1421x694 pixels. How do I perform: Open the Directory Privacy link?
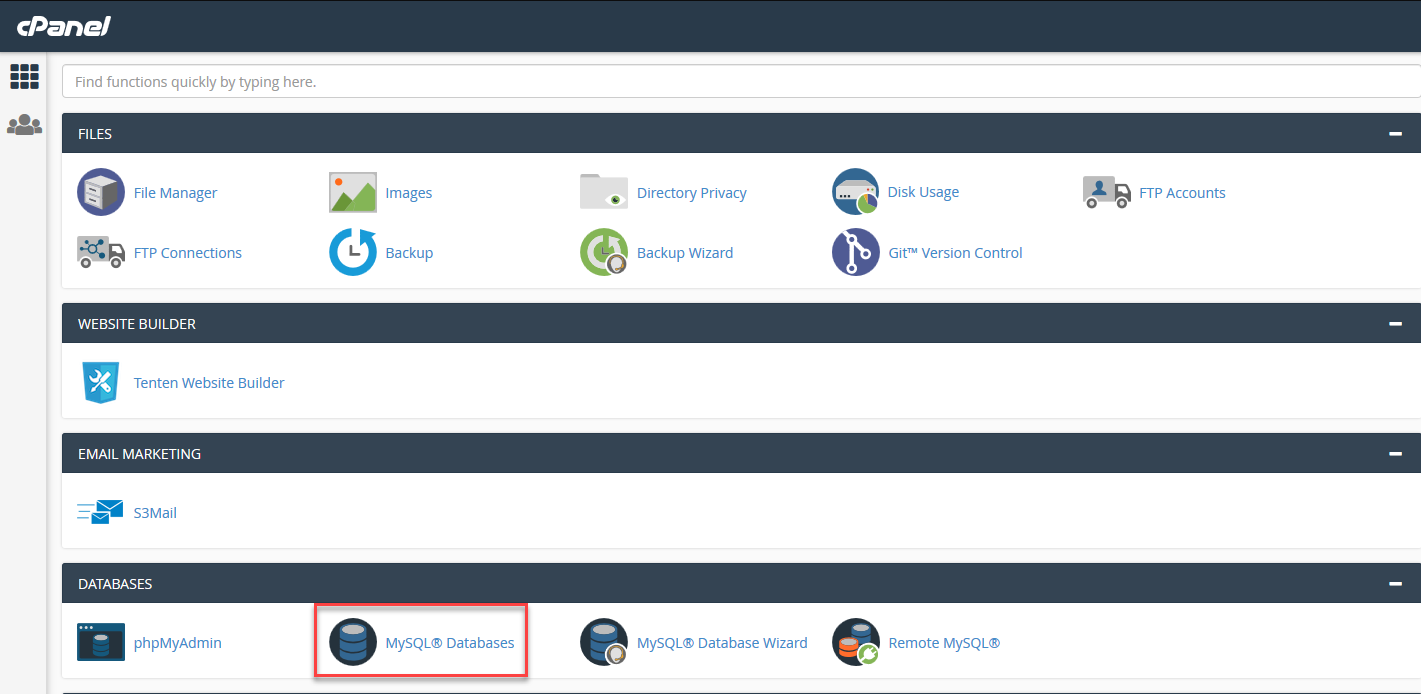click(692, 193)
